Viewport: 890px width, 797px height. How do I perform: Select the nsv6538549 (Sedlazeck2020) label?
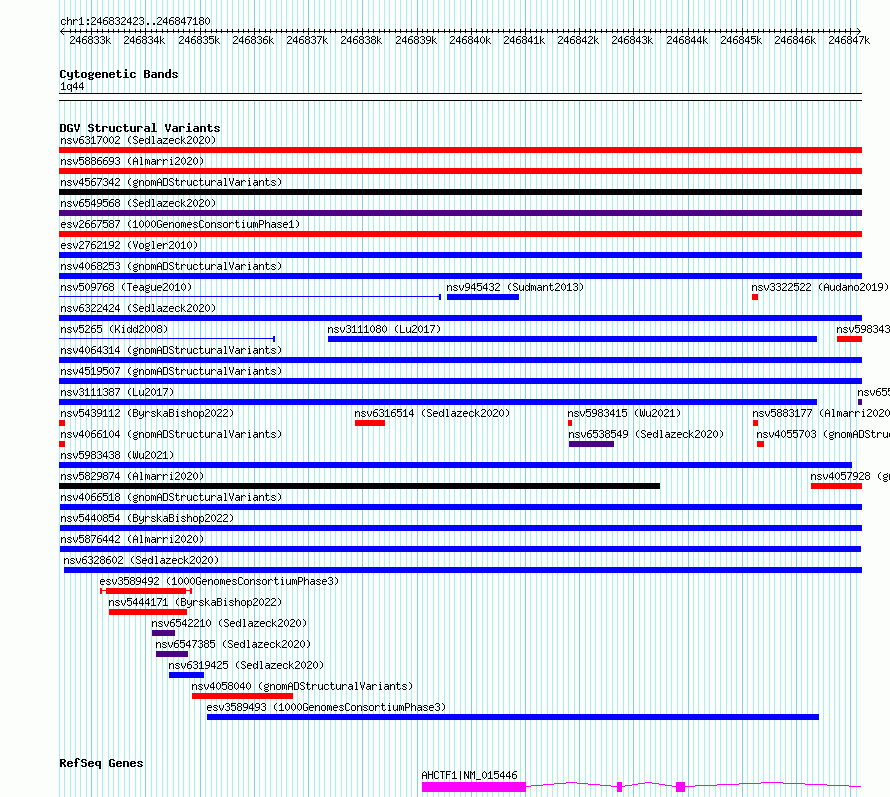pyautogui.click(x=646, y=434)
